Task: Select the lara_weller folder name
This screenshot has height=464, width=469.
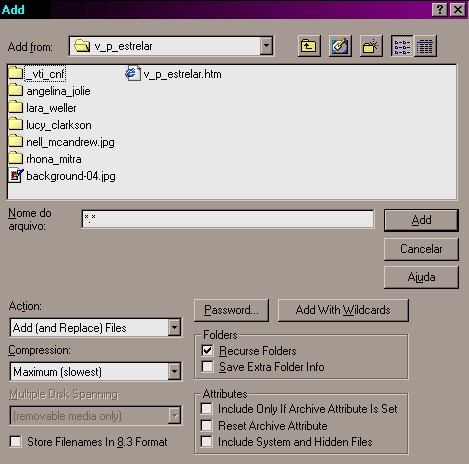Action: pyautogui.click(x=51, y=108)
